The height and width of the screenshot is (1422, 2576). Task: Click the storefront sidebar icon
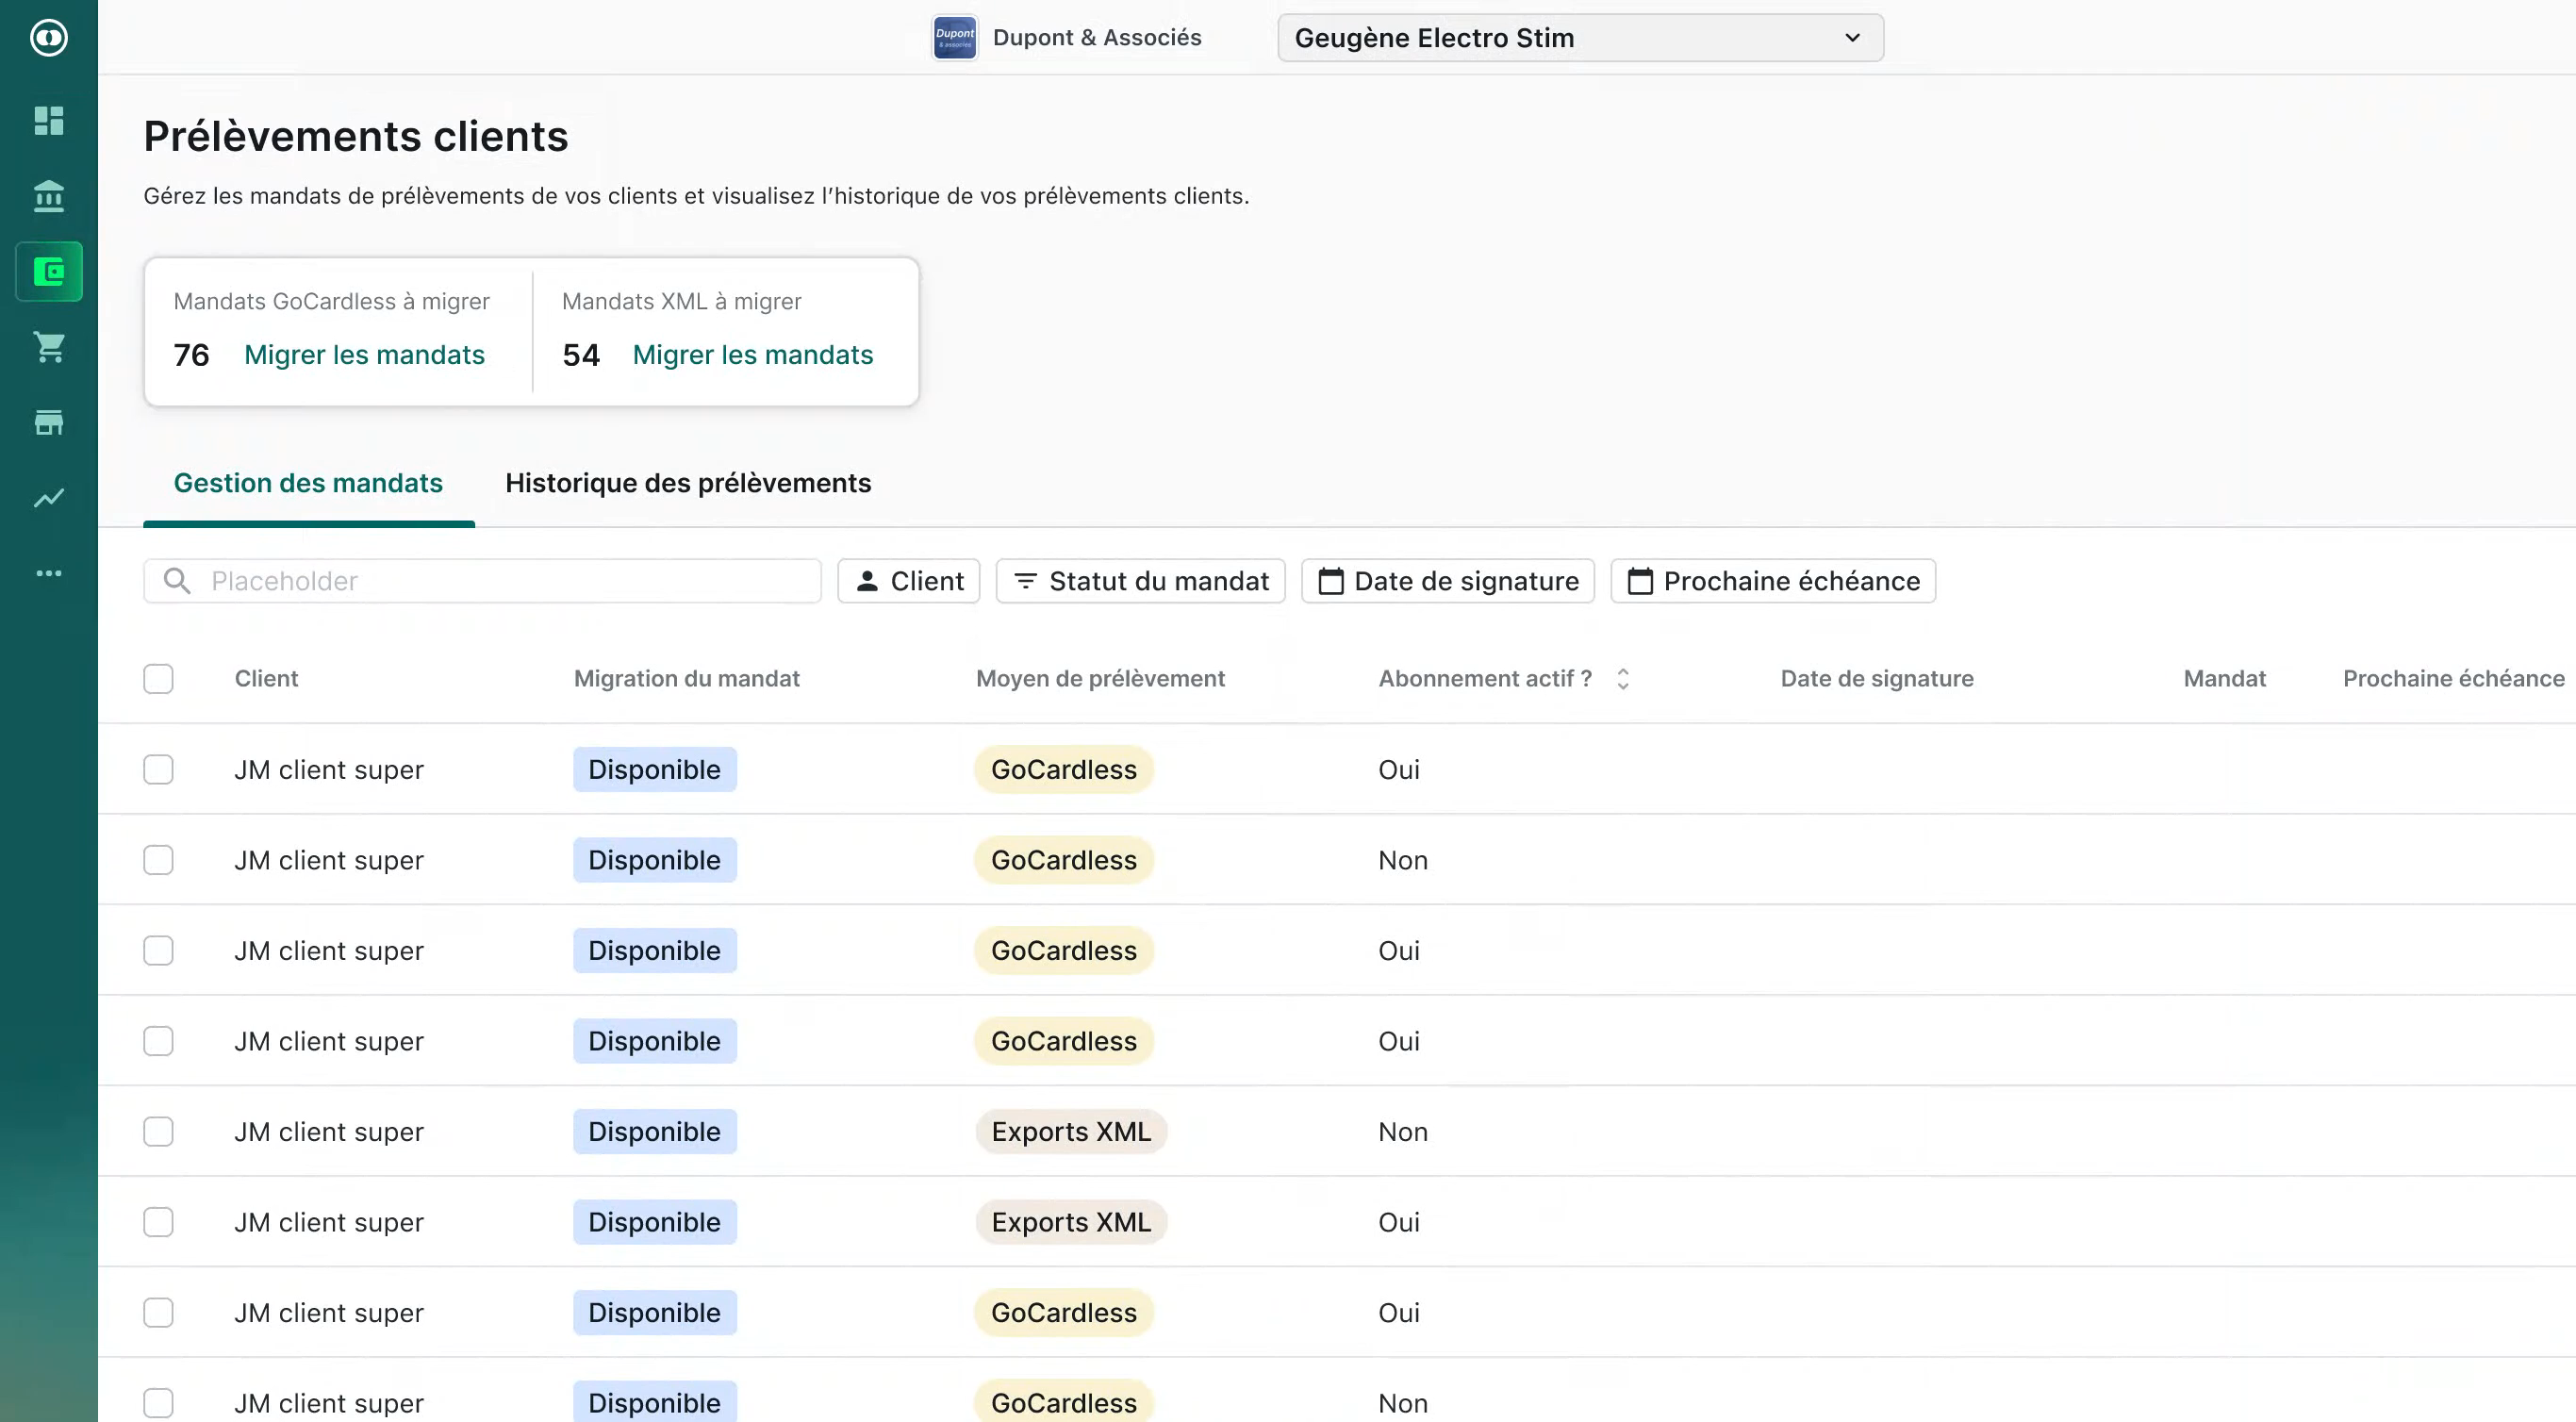click(49, 423)
